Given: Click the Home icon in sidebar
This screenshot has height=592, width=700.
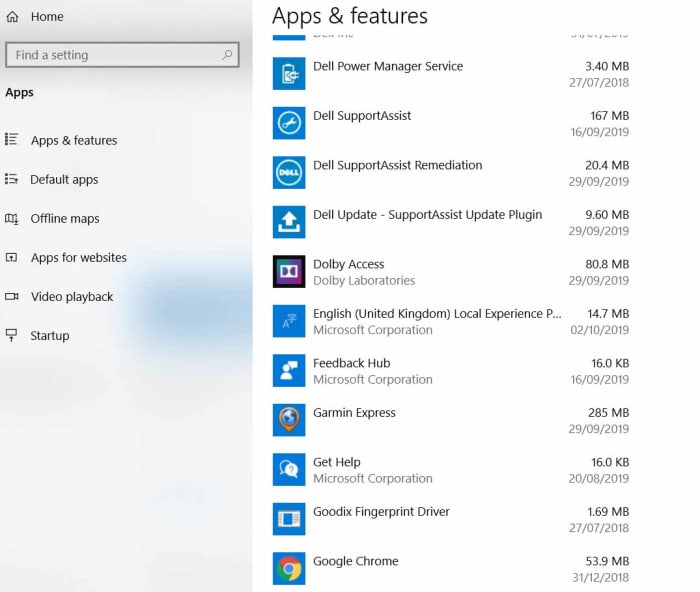Looking at the screenshot, I should tap(12, 17).
